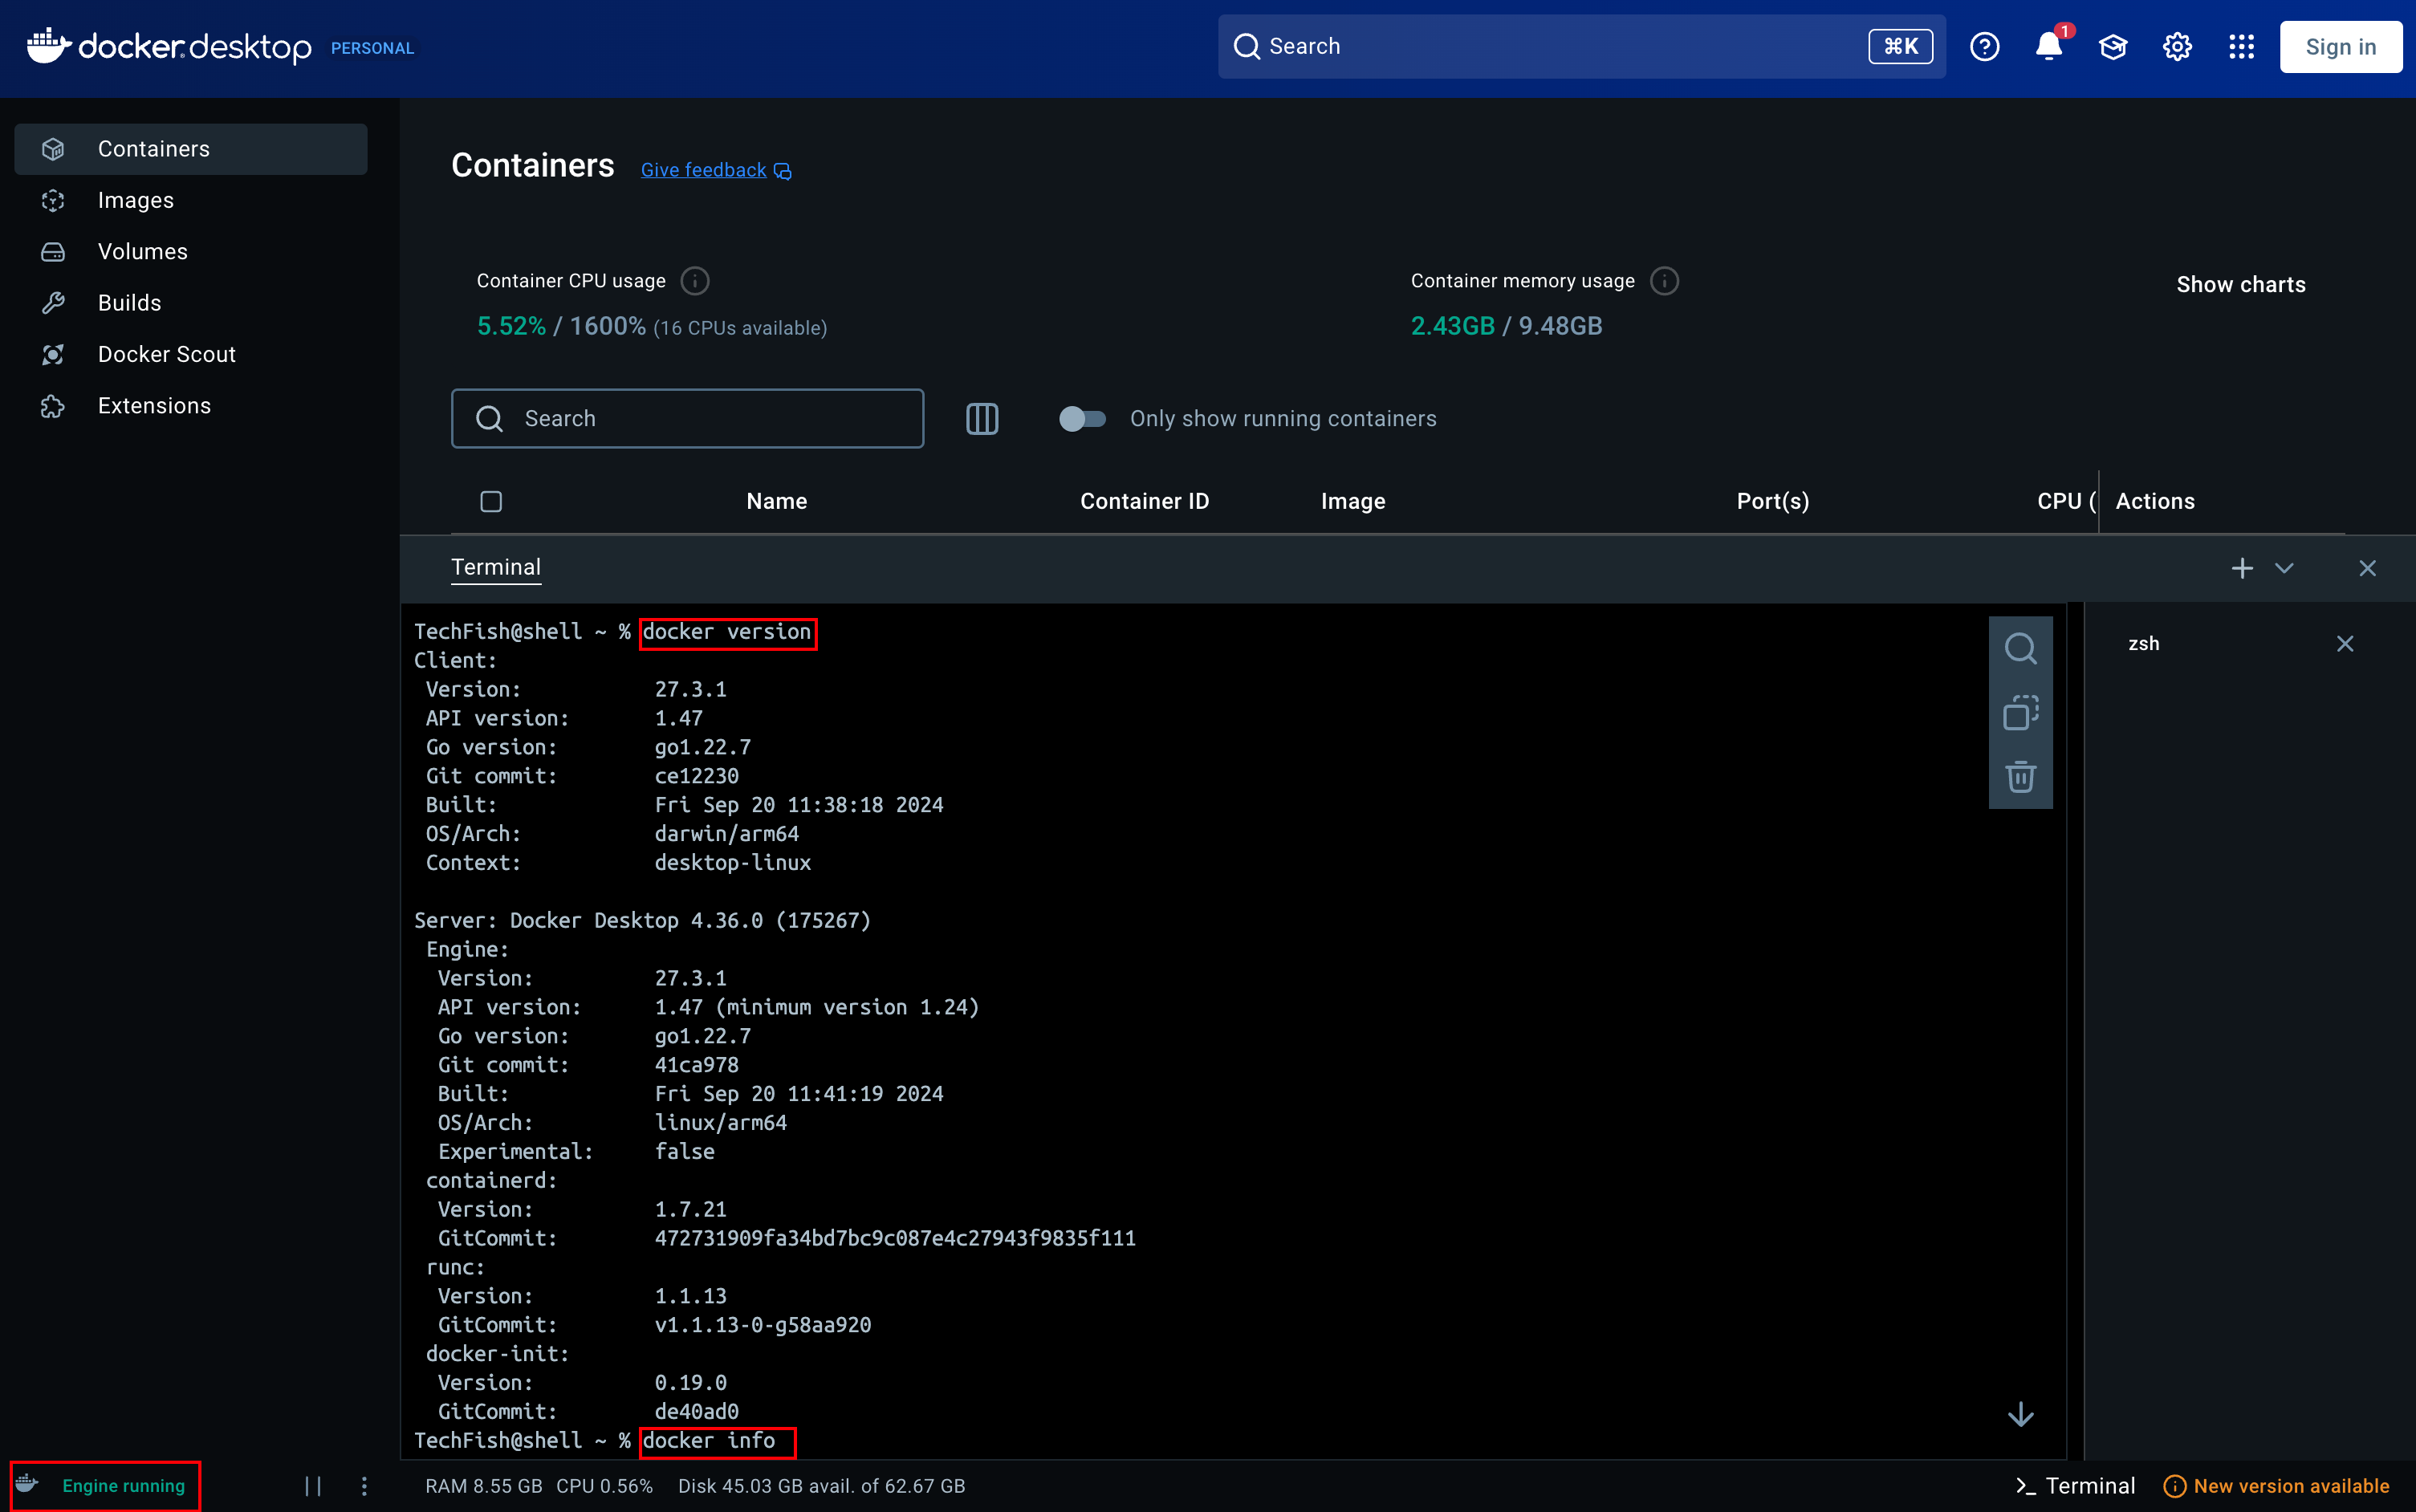Click the Container ID column header
The image size is (2416, 1512).
click(1144, 501)
